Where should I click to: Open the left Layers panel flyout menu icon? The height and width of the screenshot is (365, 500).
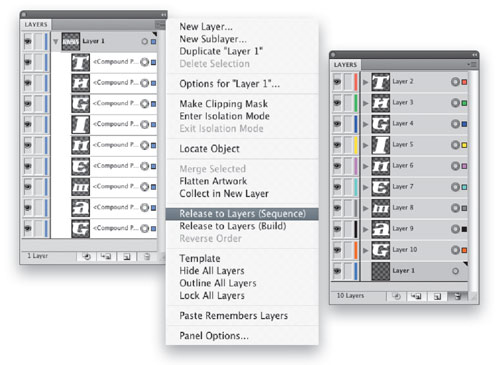(160, 24)
